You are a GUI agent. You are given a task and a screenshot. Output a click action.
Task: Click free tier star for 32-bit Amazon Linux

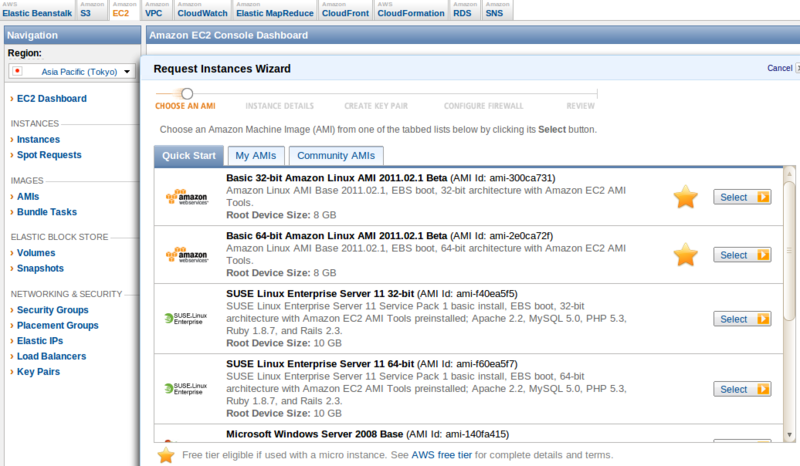[x=685, y=197]
